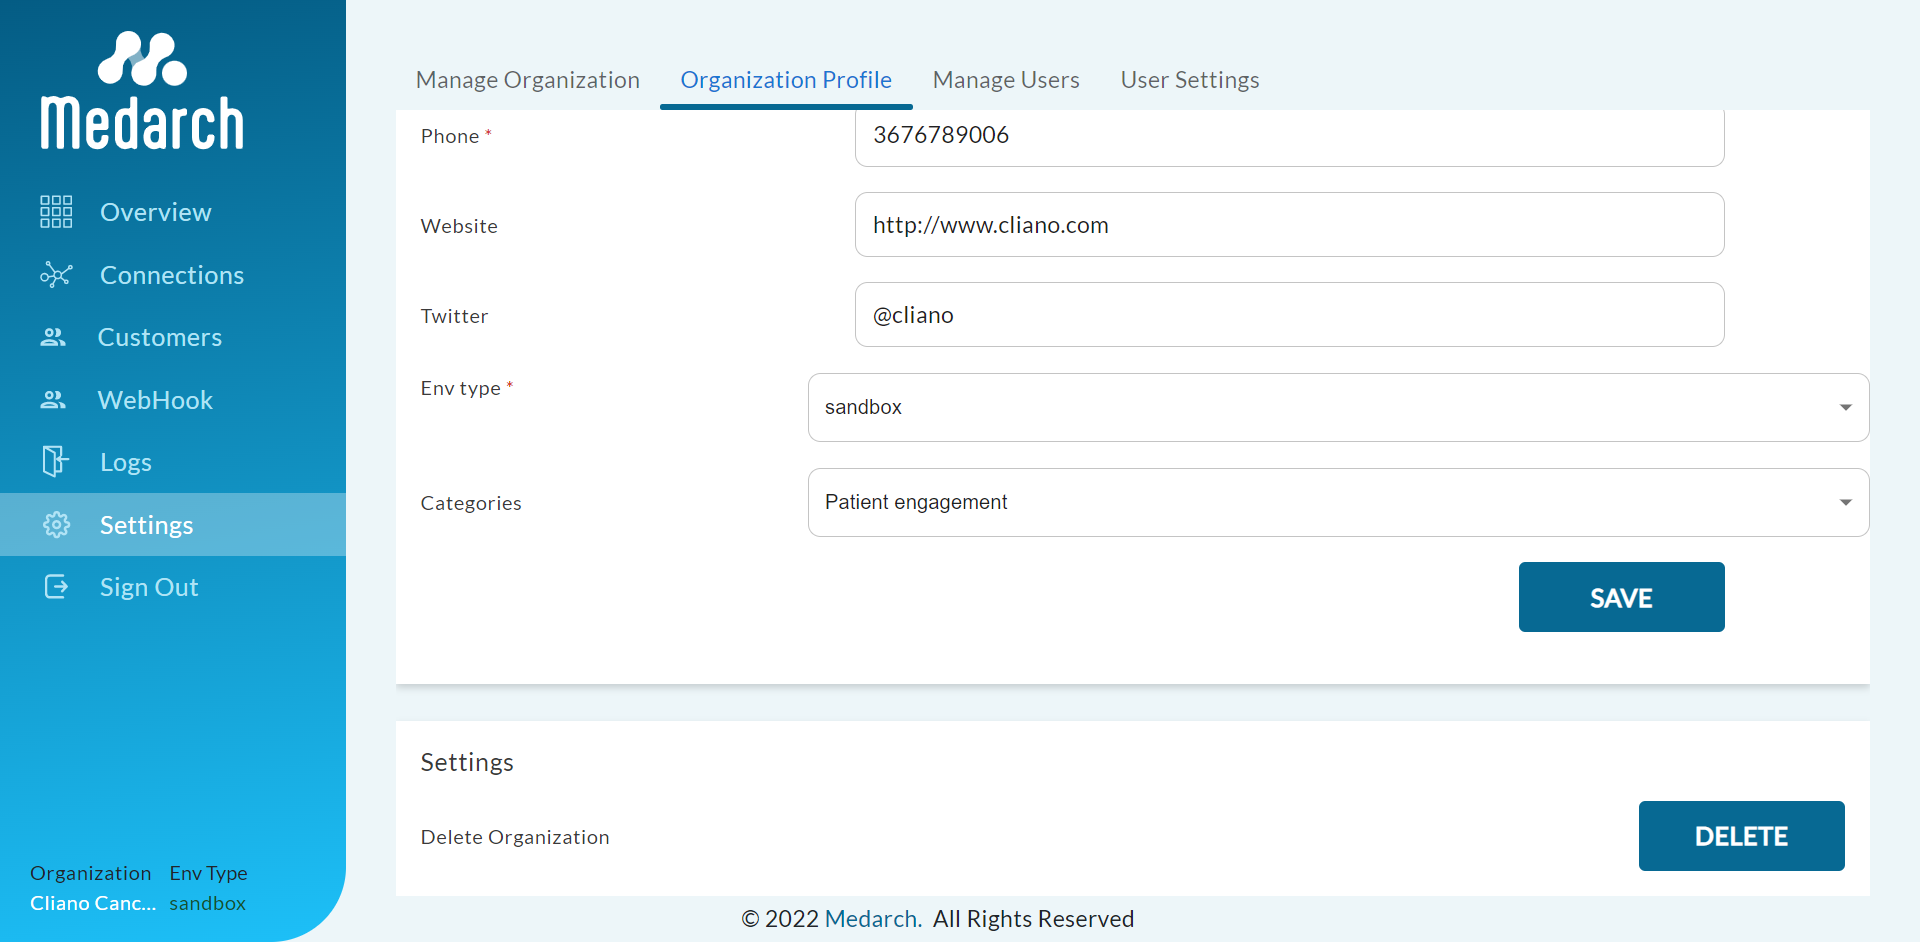Select the Organization Profile tab
Image resolution: width=1920 pixels, height=942 pixels.
point(786,80)
